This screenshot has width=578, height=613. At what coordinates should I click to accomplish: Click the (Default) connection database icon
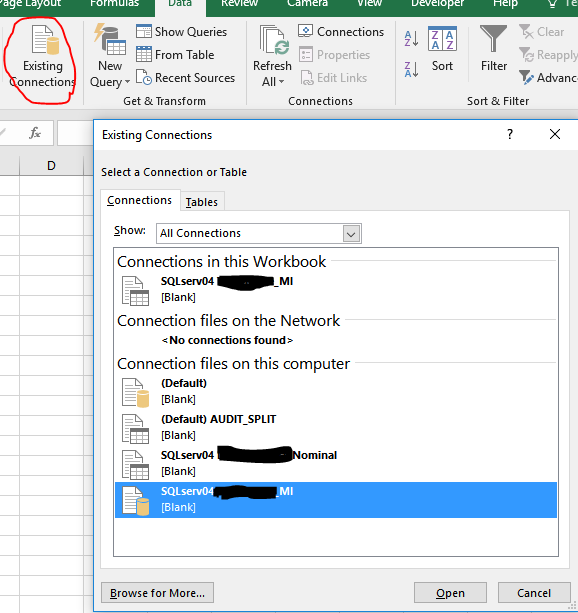coord(135,393)
